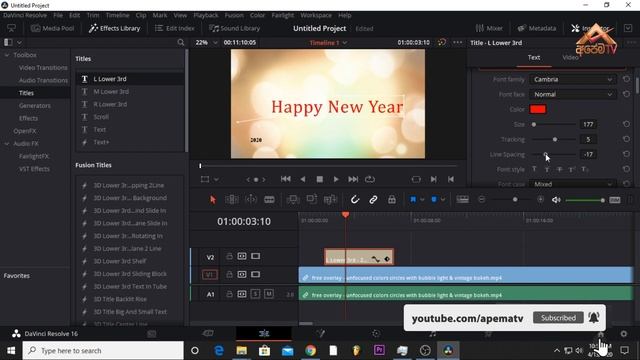Open the Edit Index panel

(x=174, y=28)
